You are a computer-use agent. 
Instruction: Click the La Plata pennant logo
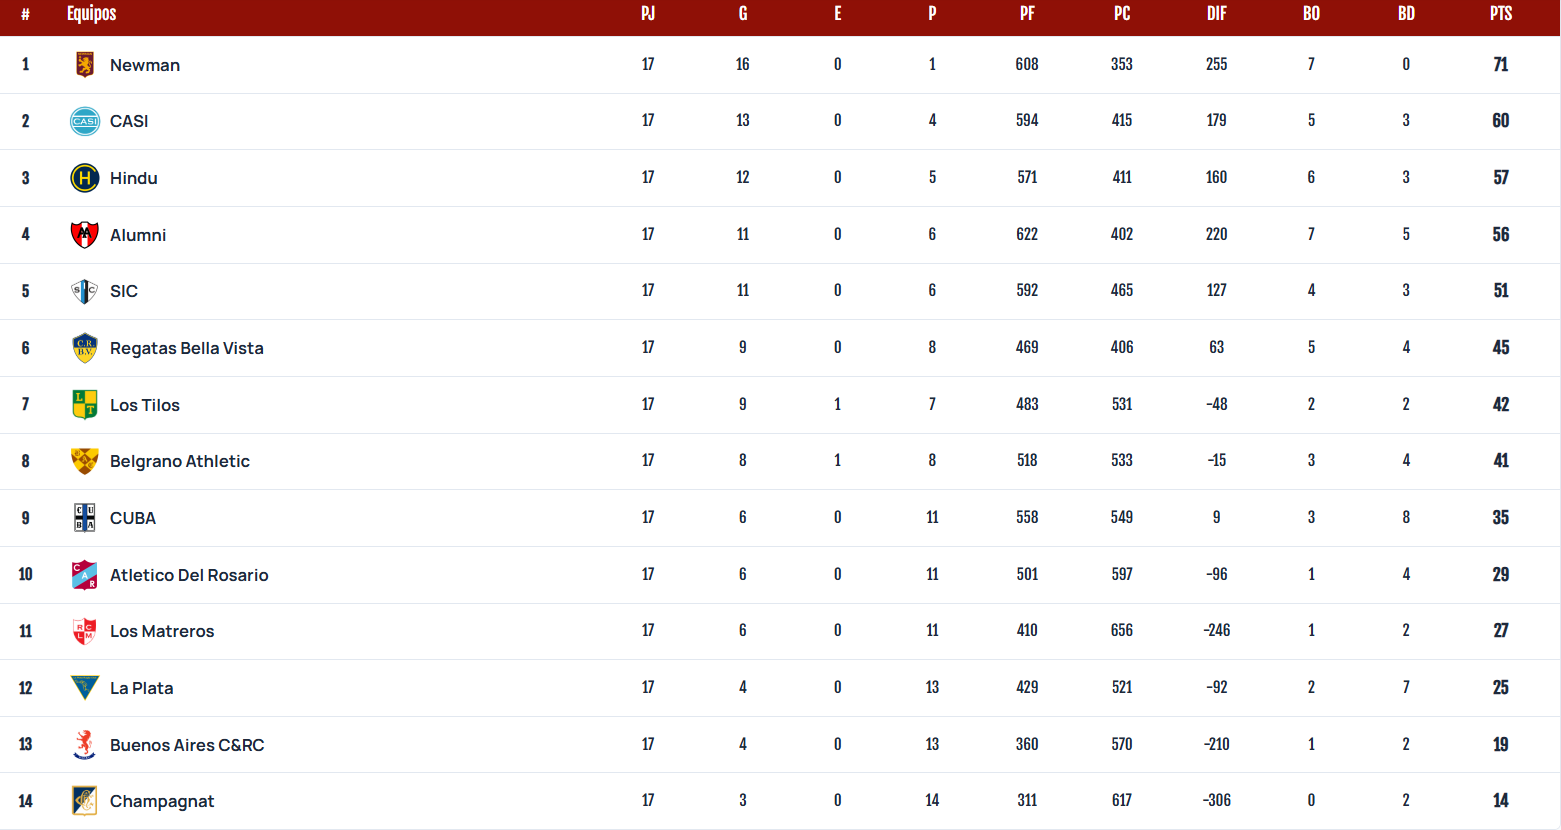(x=85, y=688)
